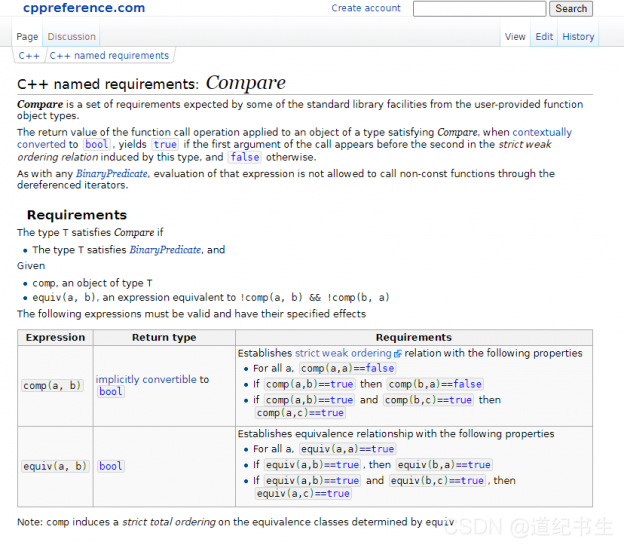
Task: Click bool link in comp(a, b) row
Action: click(x=110, y=392)
